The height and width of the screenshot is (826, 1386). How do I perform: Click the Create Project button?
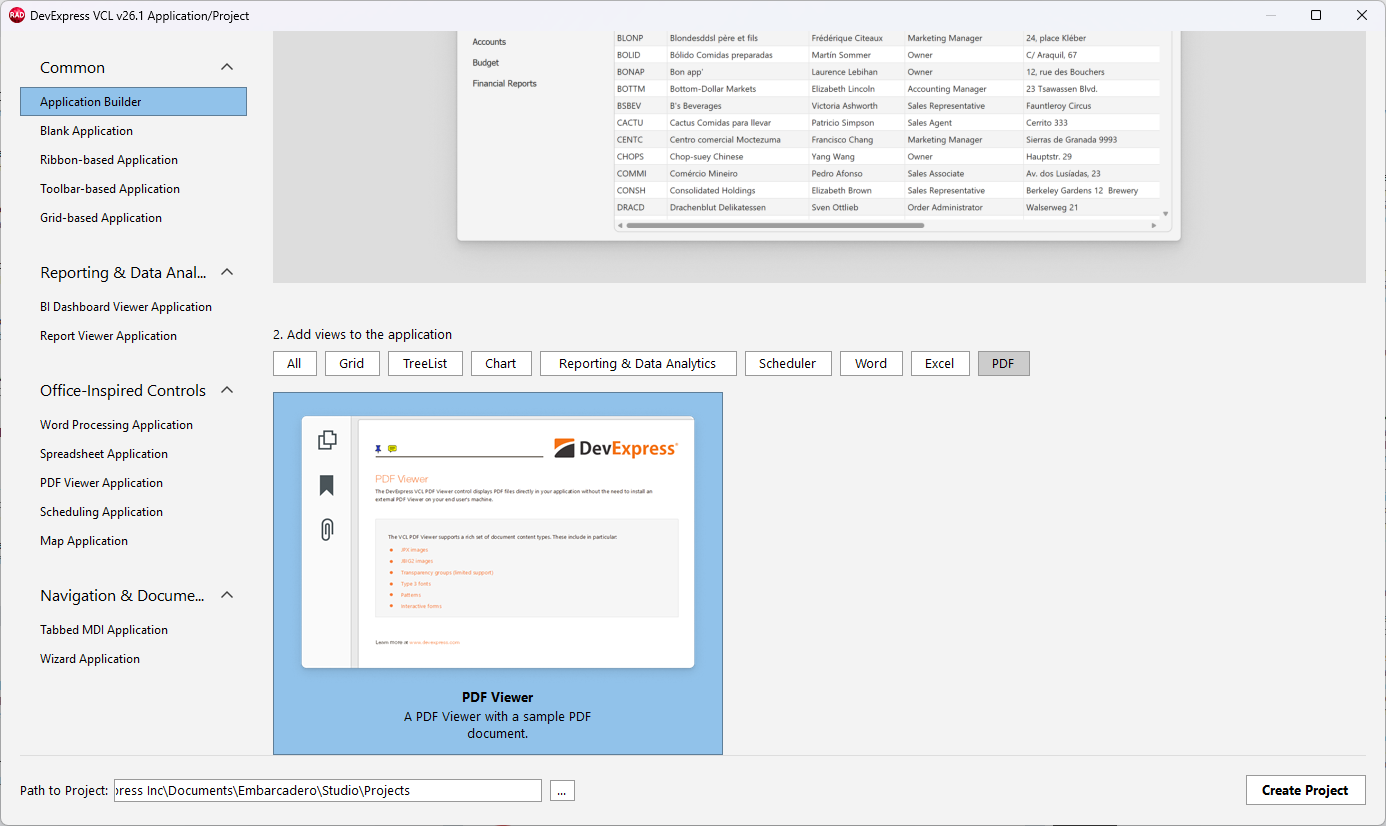tap(1305, 790)
